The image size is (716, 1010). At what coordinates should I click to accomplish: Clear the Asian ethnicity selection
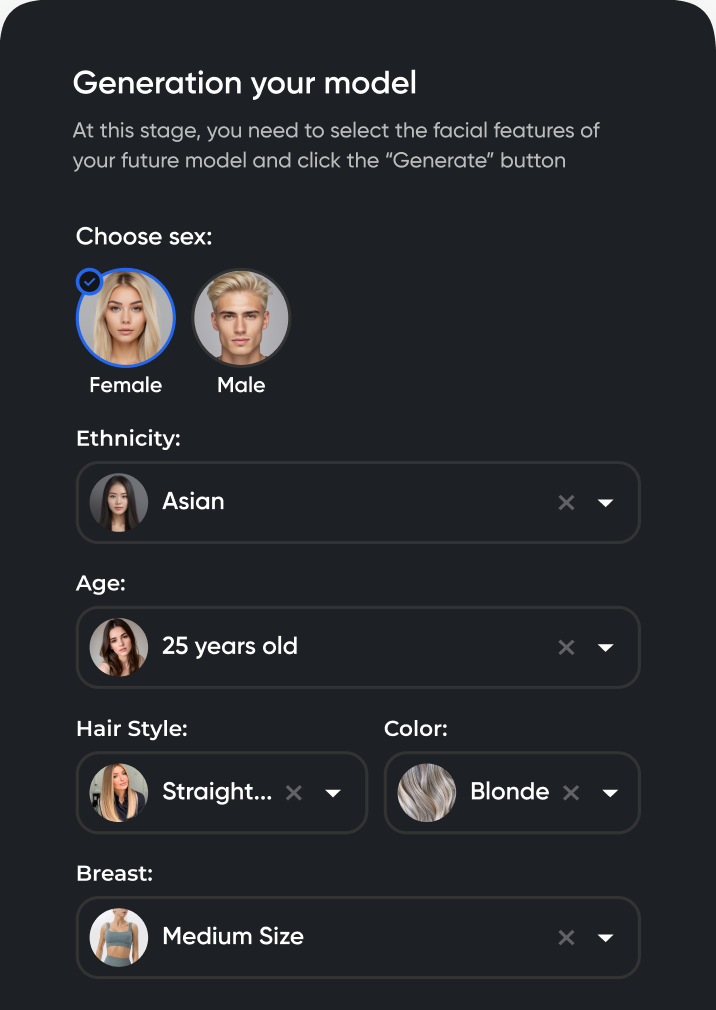[x=566, y=502]
